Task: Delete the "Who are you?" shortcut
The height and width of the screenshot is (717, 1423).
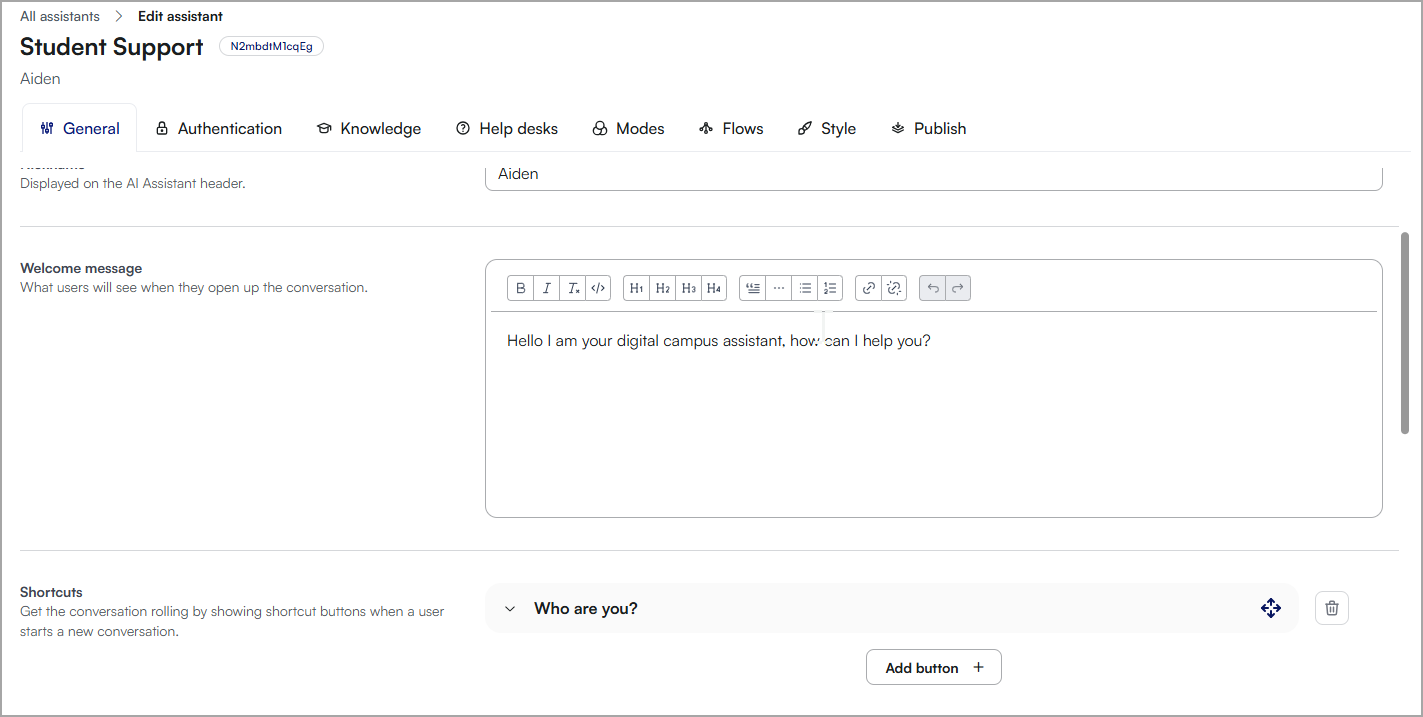Action: tap(1332, 608)
